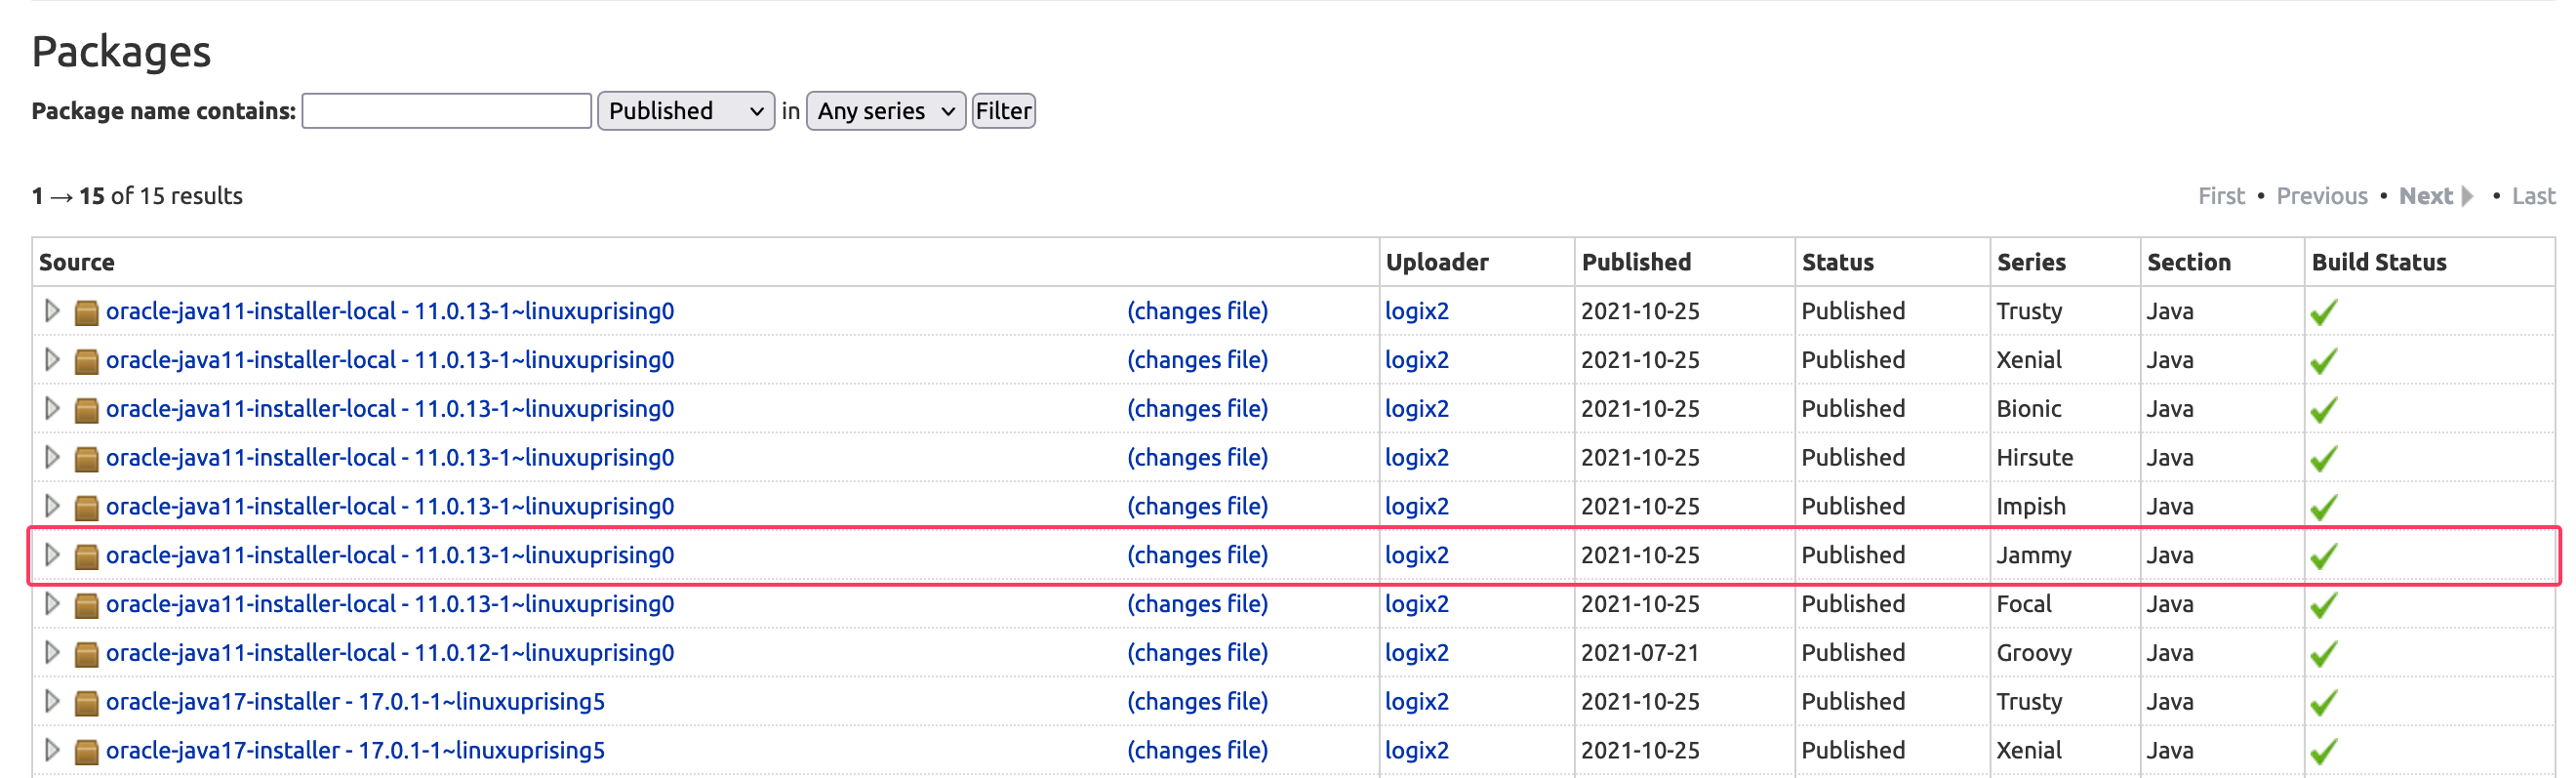Open oracle-java11-installer-local 11.0.12-1 package link
The height and width of the screenshot is (778, 2576).
coord(389,653)
